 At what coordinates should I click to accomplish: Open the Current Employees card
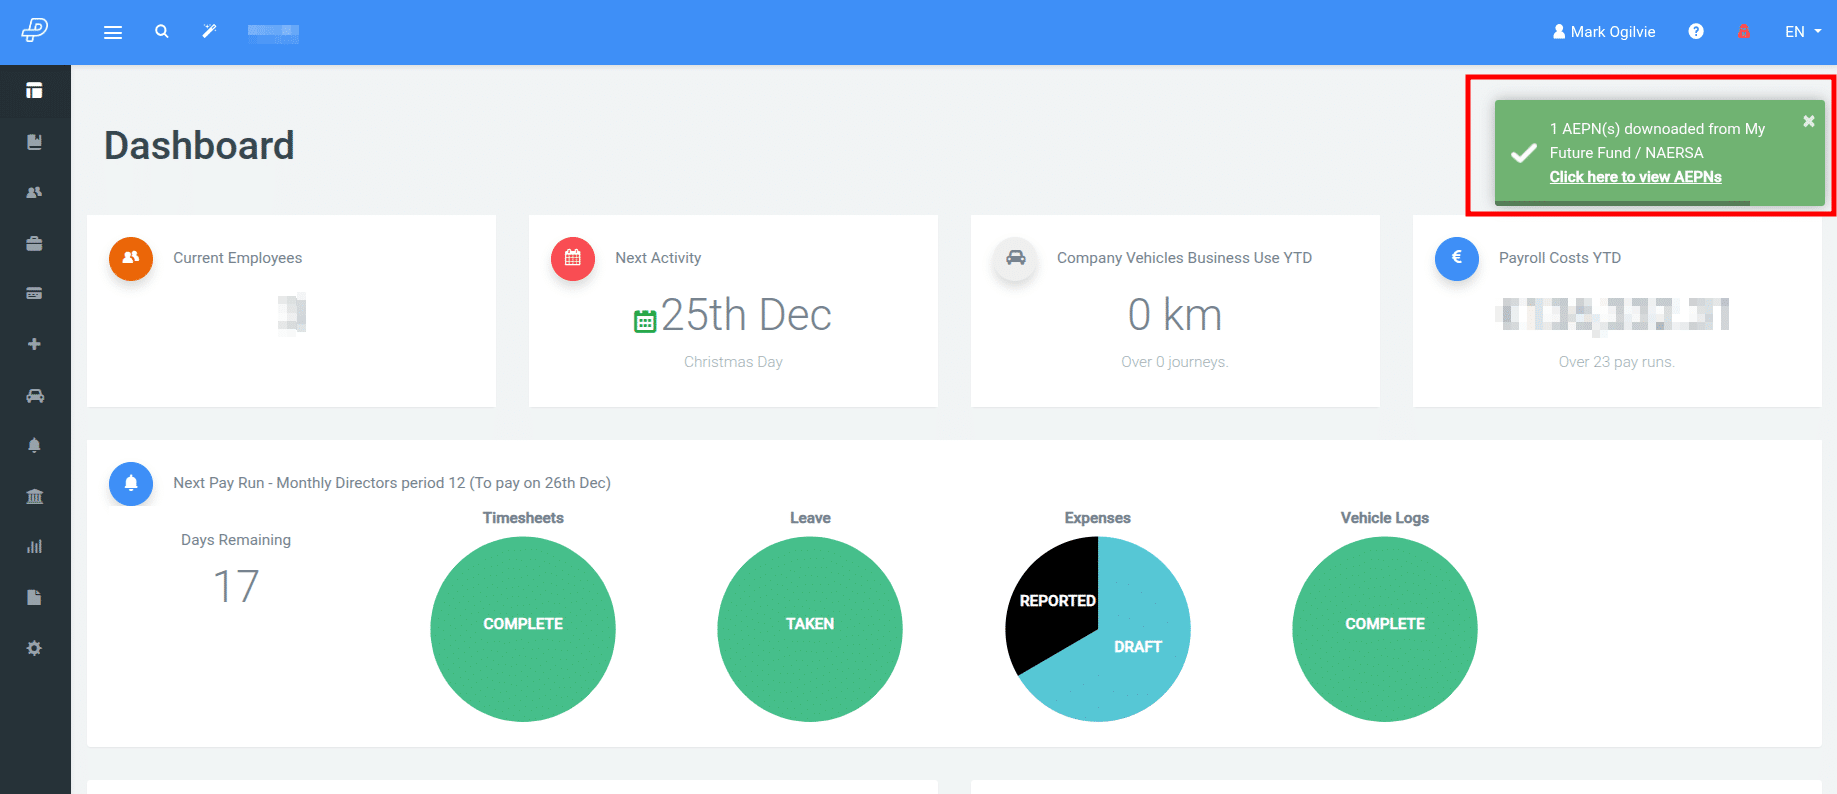pos(291,311)
